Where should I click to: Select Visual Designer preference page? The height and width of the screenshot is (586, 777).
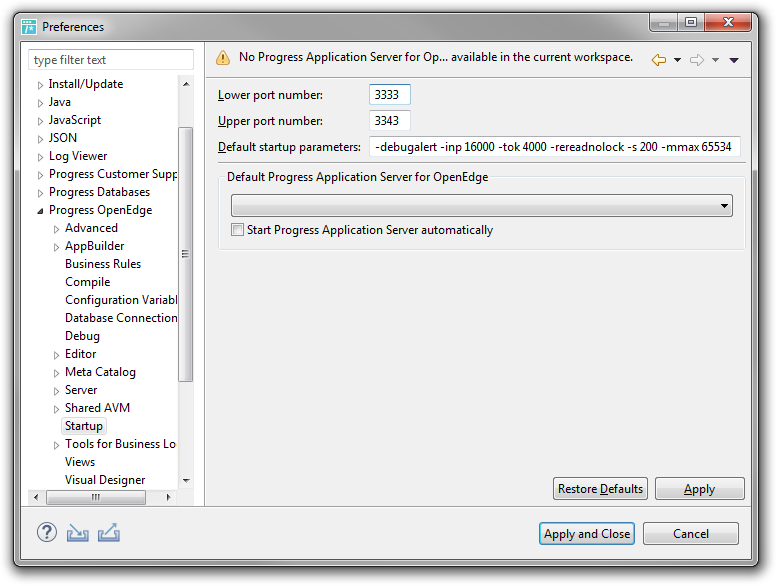point(105,480)
